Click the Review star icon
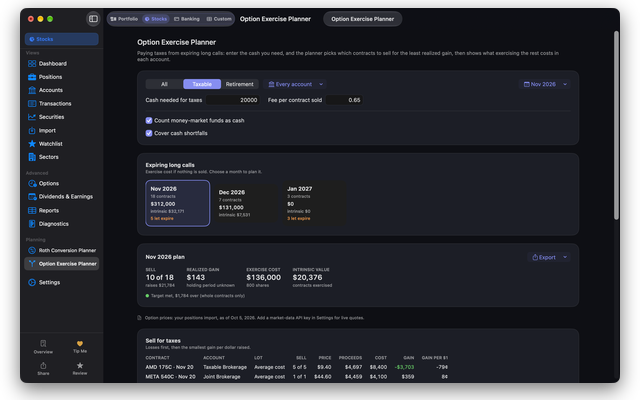The image size is (640, 400). [80, 369]
